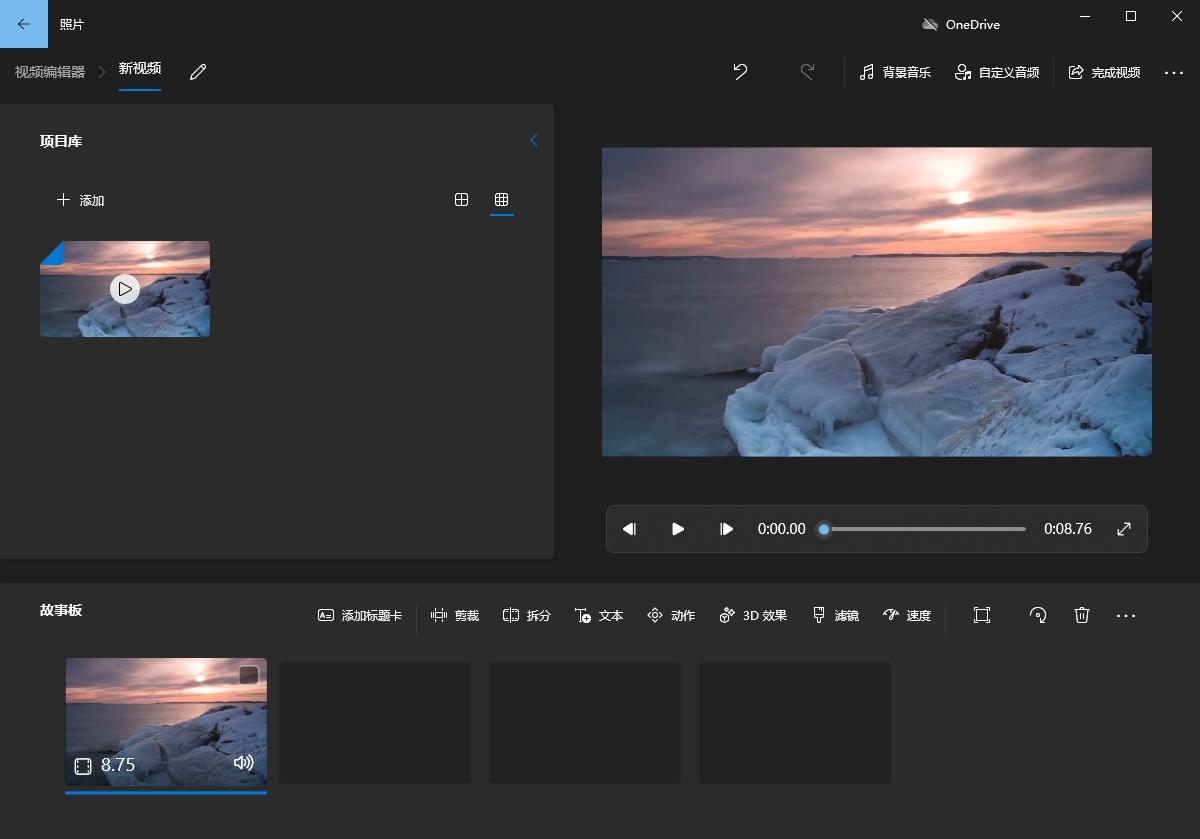This screenshot has height=839, width=1200.
Task: Switch project library to medium grid view
Action: point(461,200)
